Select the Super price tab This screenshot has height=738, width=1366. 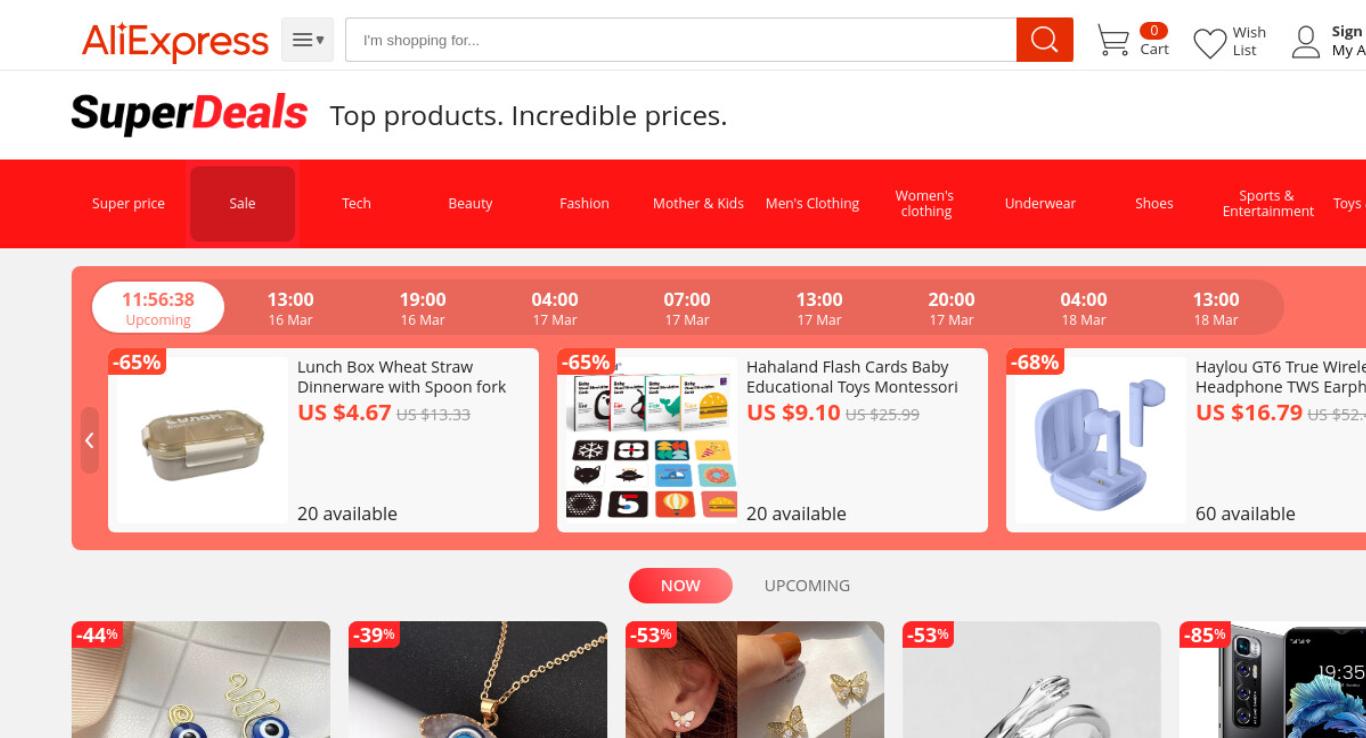pyautogui.click(x=128, y=203)
